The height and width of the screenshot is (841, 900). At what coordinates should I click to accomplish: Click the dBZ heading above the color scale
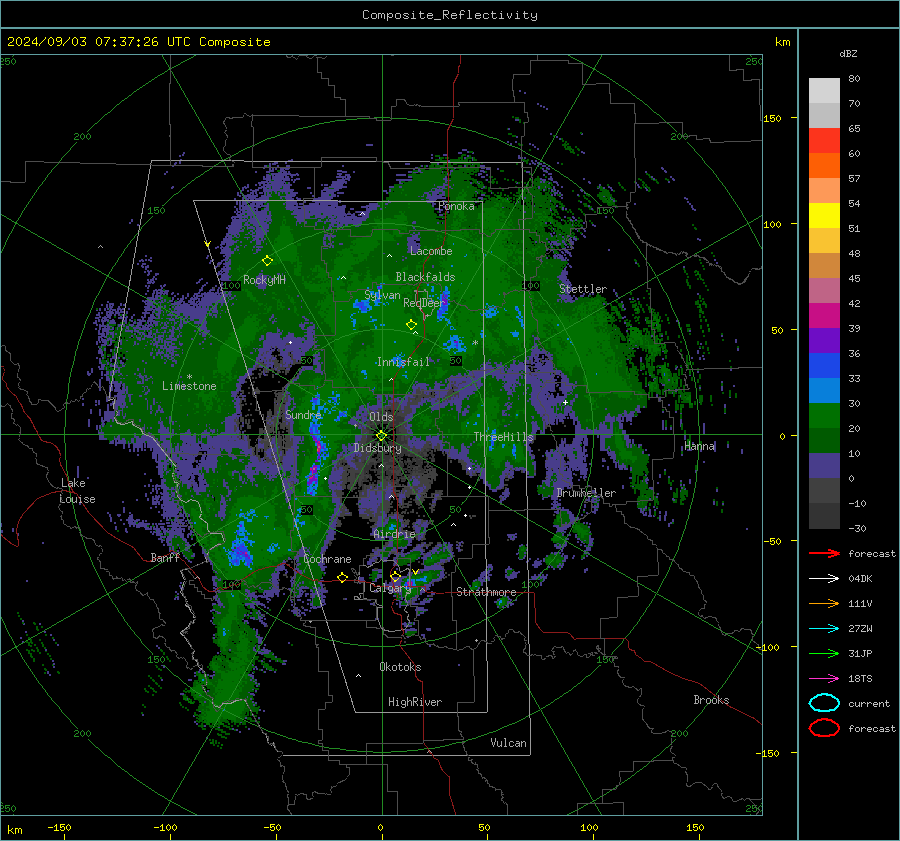pyautogui.click(x=848, y=53)
